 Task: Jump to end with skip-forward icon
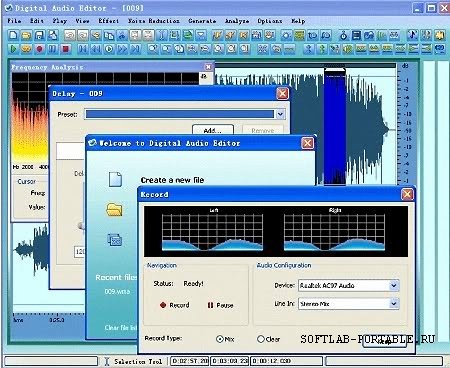[135, 49]
